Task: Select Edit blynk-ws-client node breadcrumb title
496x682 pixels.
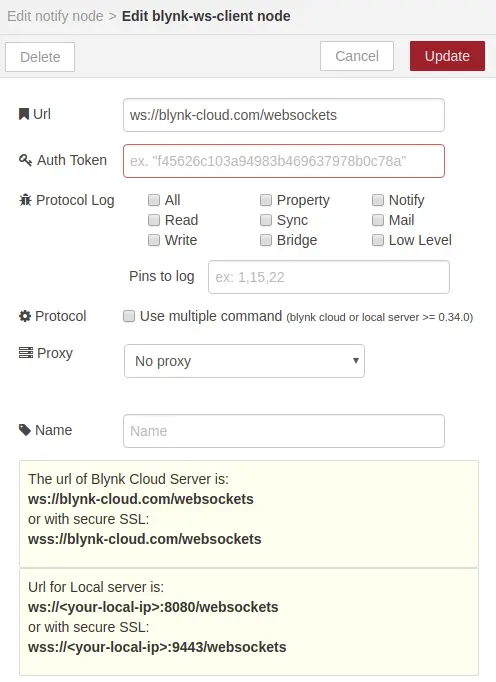Action: pos(206,16)
